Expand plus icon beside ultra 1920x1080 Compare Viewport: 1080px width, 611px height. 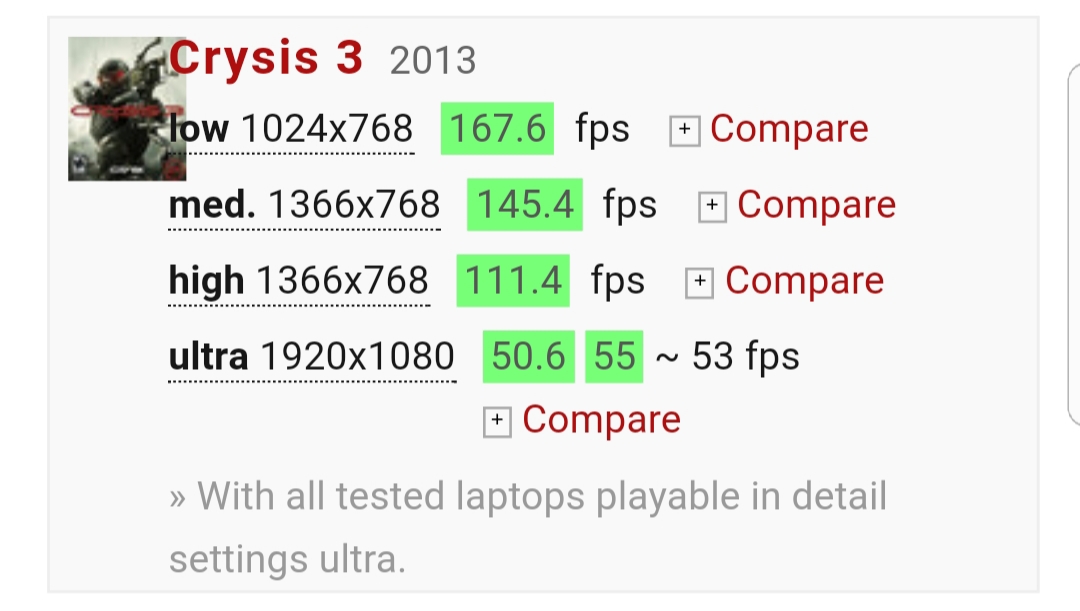[497, 422]
